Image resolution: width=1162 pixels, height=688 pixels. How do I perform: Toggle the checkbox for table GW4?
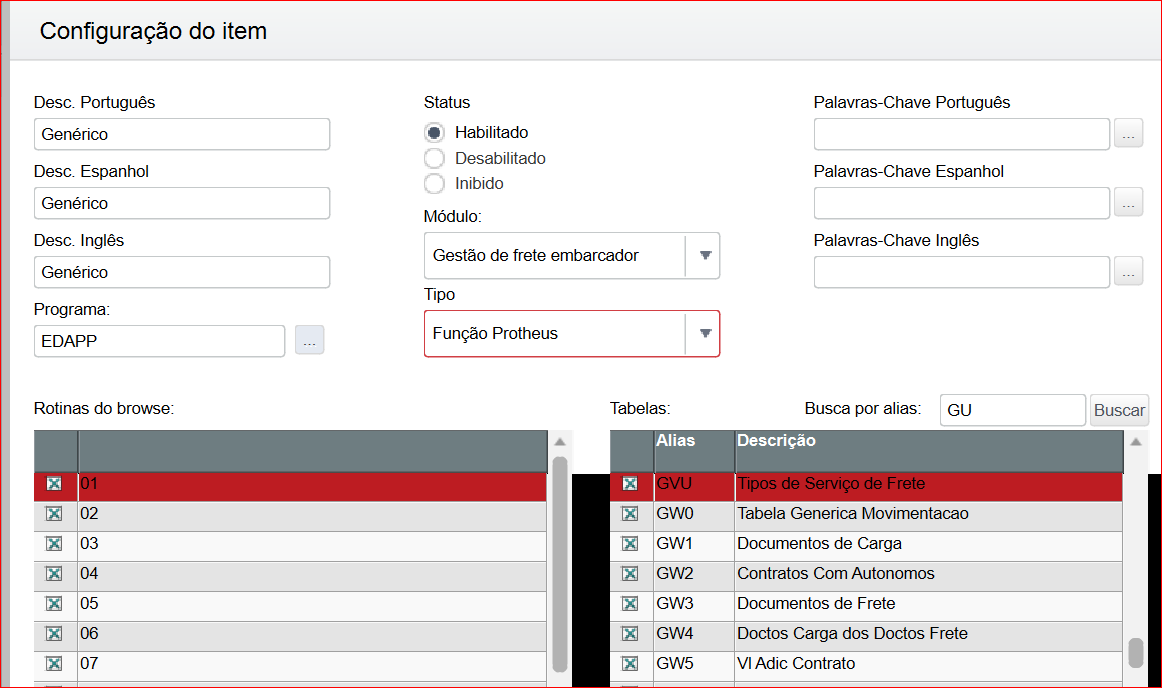[x=630, y=634]
